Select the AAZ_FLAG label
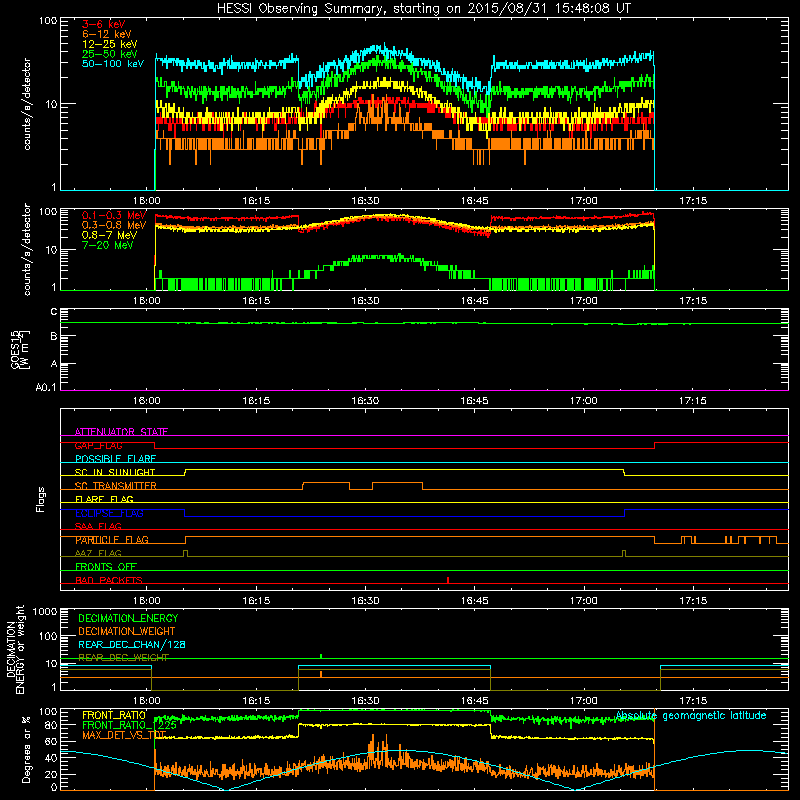800x800 pixels. pyautogui.click(x=98, y=553)
